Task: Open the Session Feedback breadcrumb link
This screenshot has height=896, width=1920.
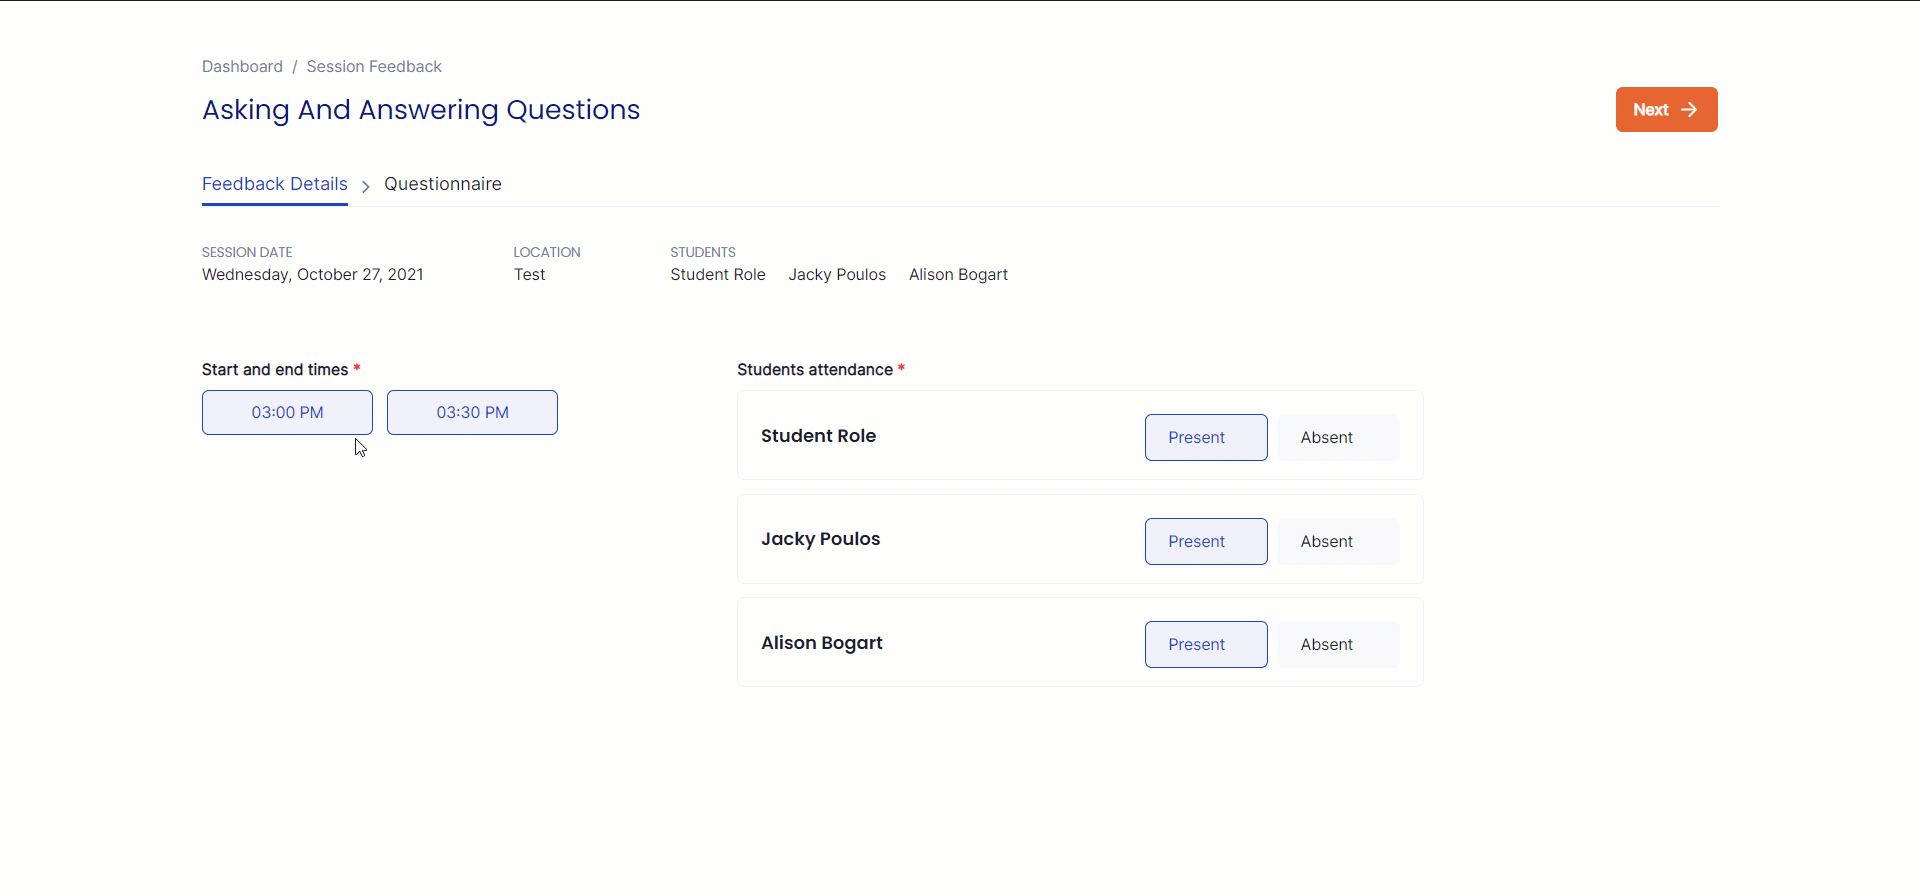Action: click(374, 66)
